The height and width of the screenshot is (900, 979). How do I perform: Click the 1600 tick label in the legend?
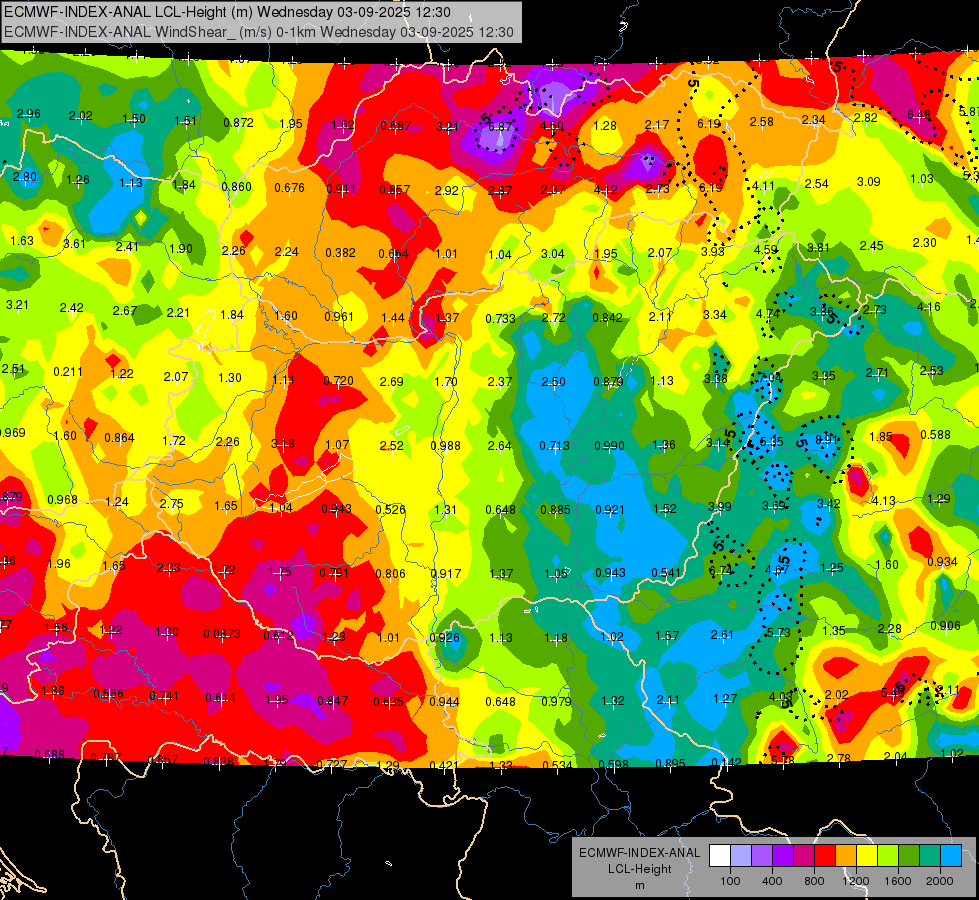pos(898,881)
